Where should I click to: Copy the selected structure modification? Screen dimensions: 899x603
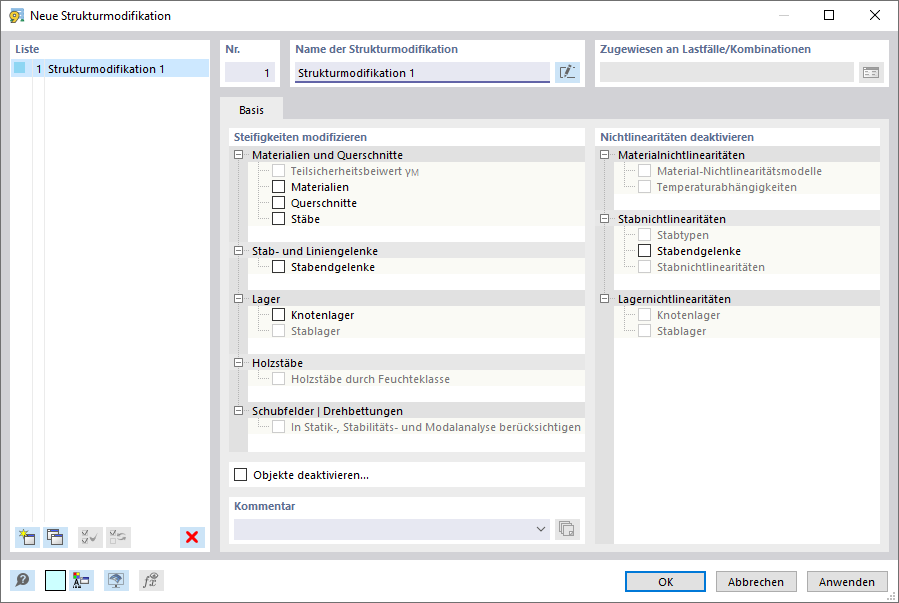point(56,537)
